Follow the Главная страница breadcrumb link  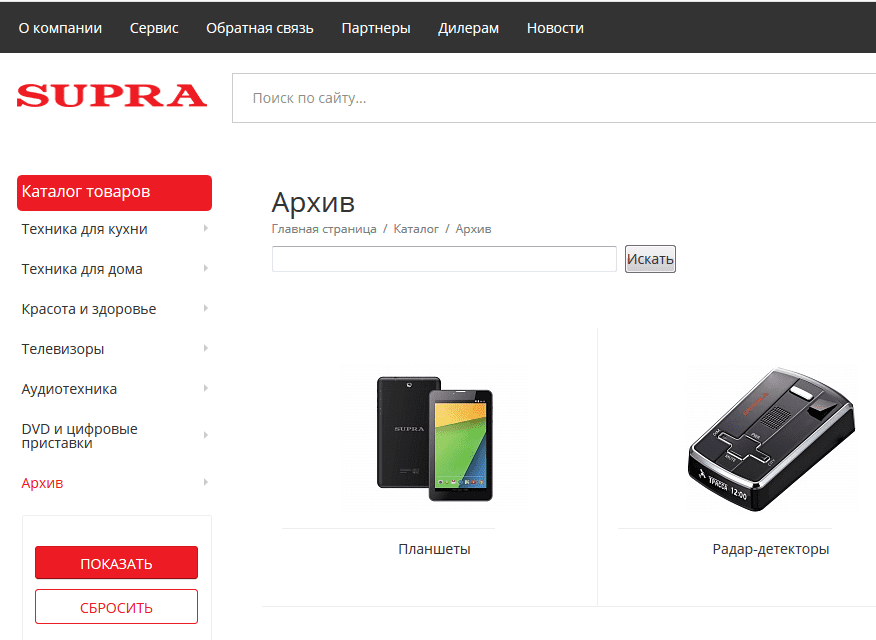click(x=323, y=229)
